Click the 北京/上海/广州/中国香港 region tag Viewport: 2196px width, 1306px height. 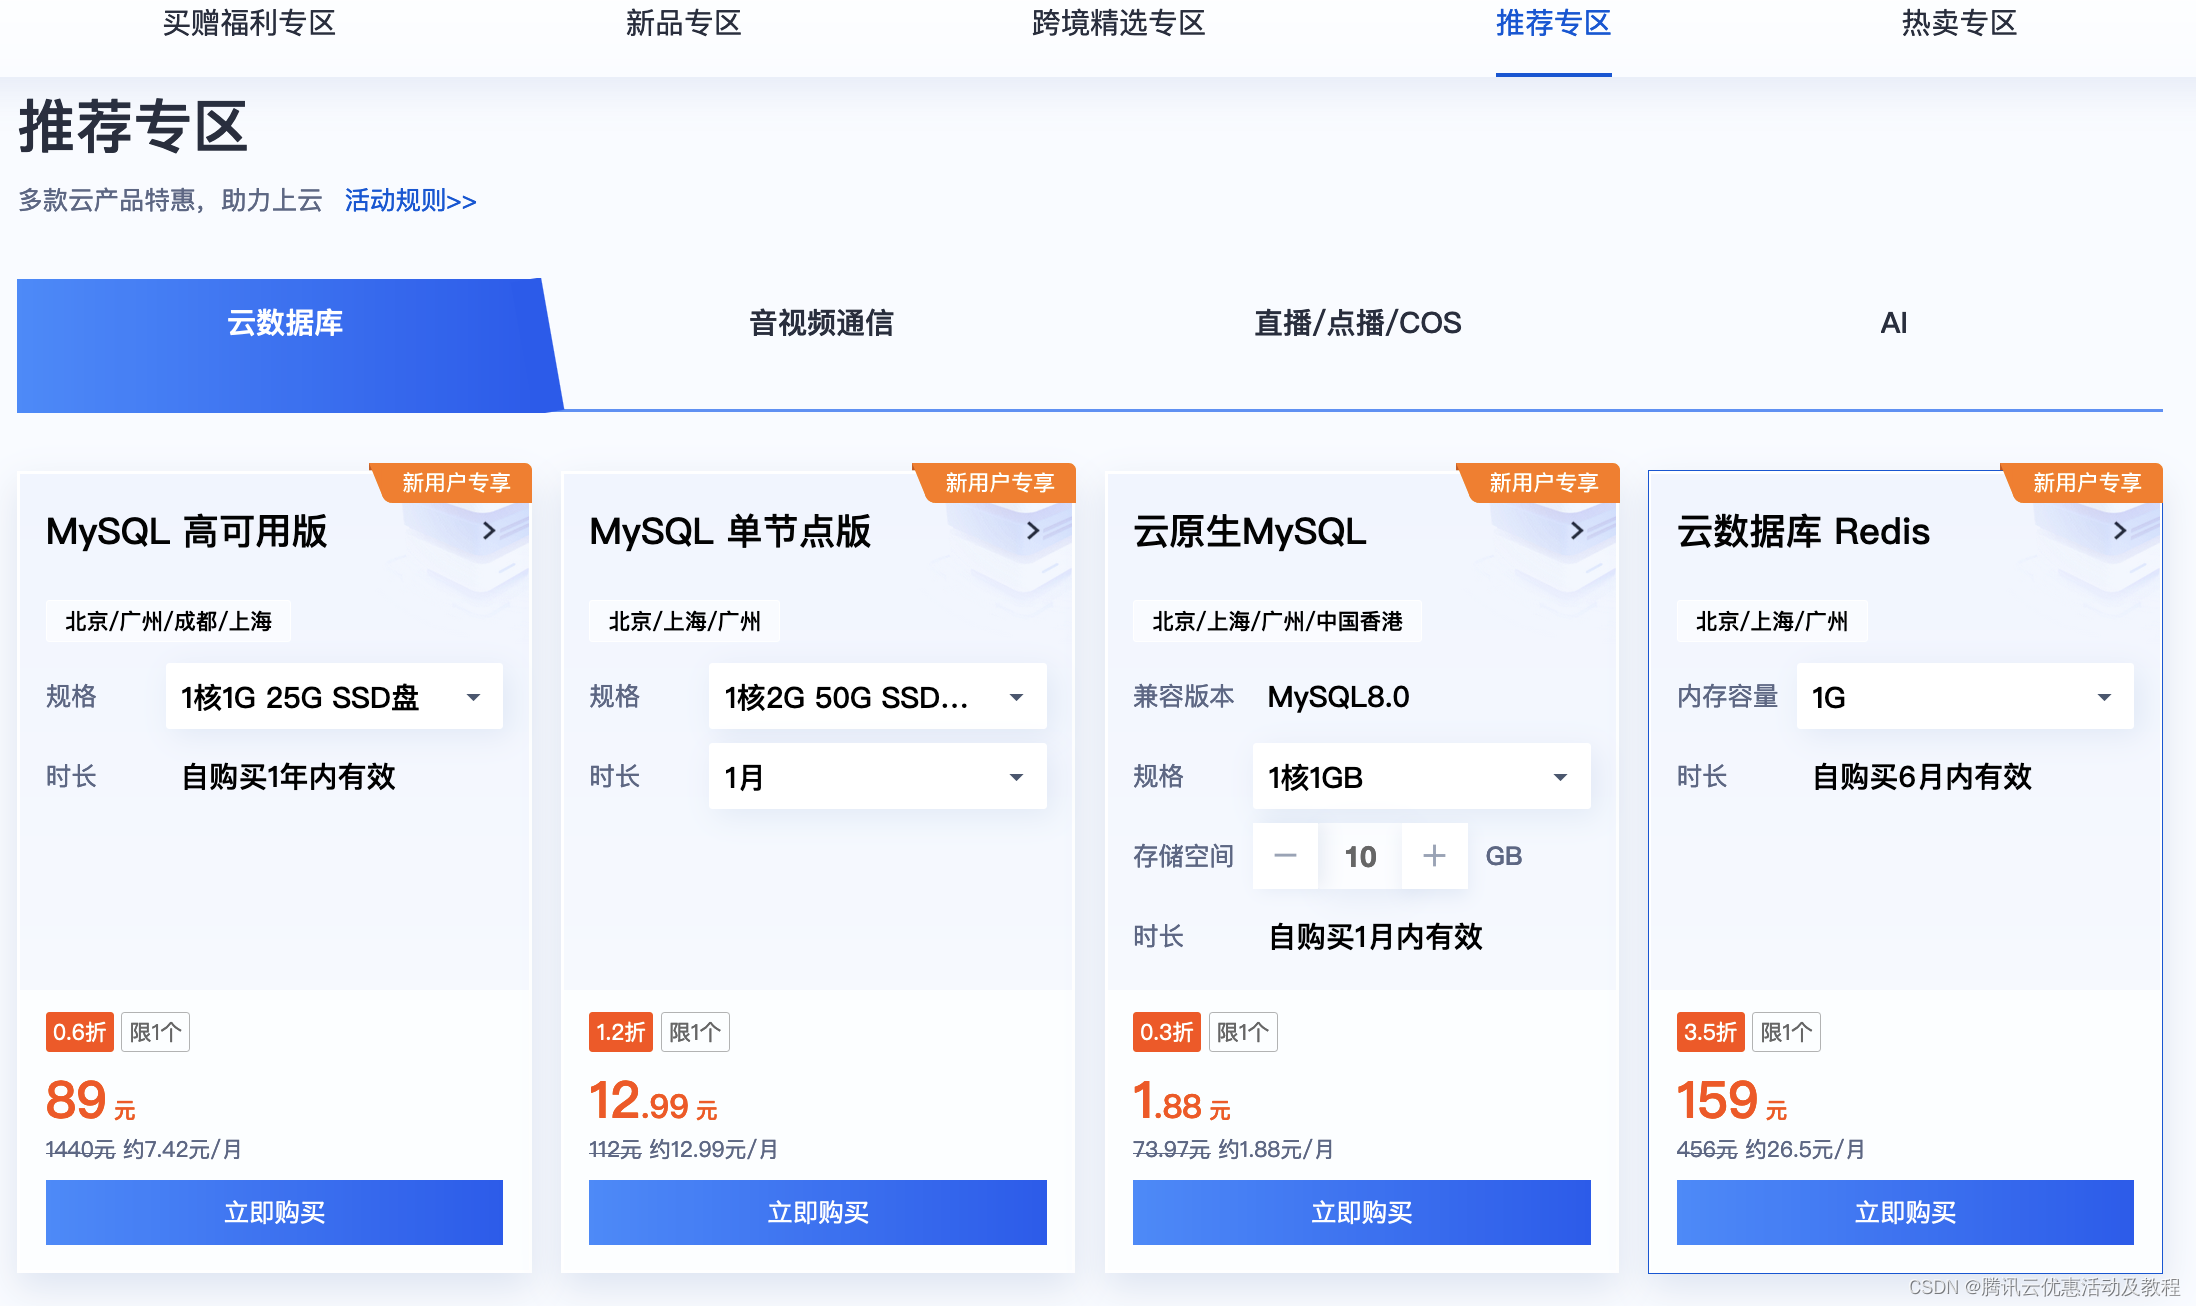1277,621
